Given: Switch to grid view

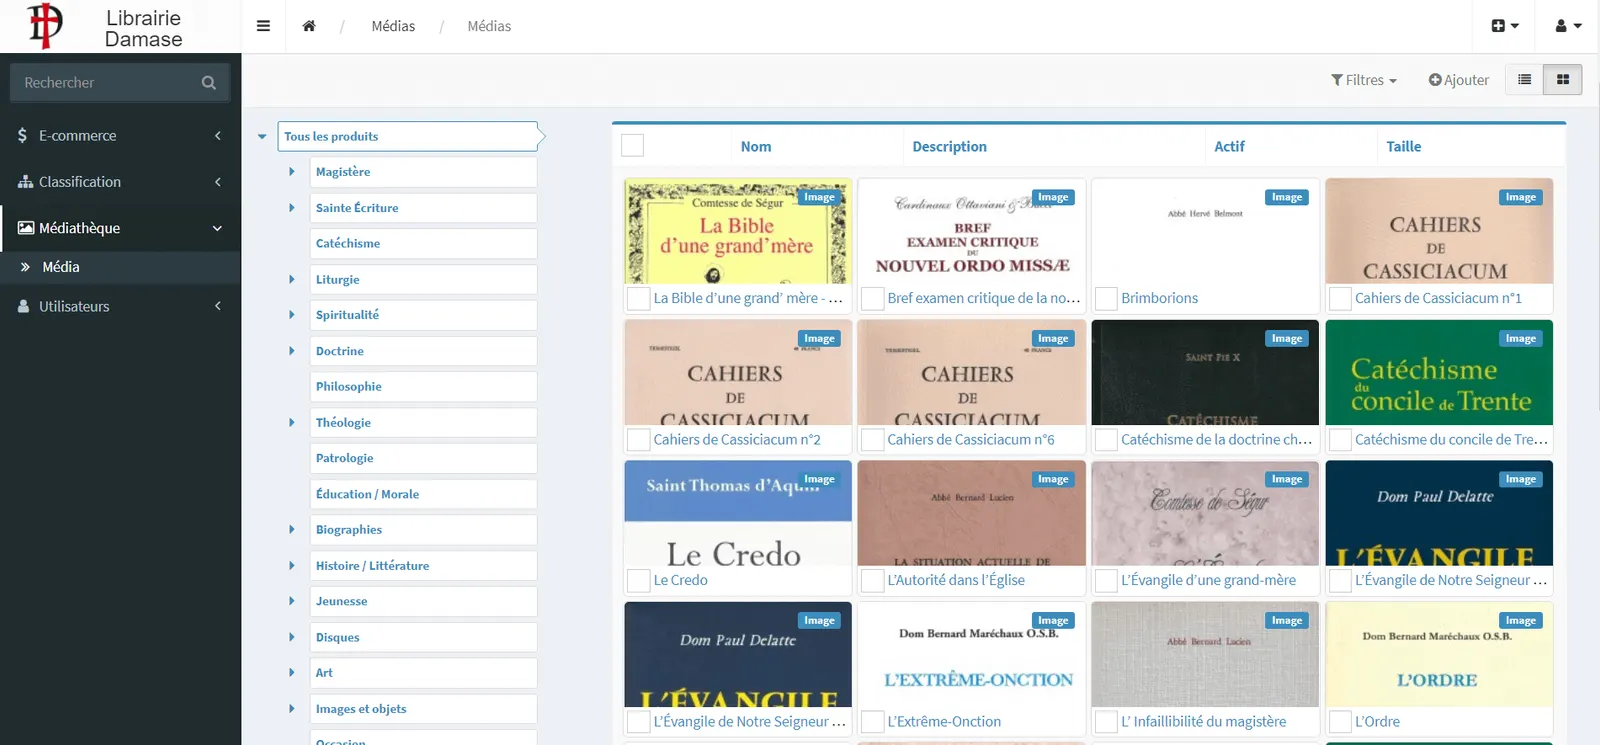Looking at the screenshot, I should coord(1563,80).
